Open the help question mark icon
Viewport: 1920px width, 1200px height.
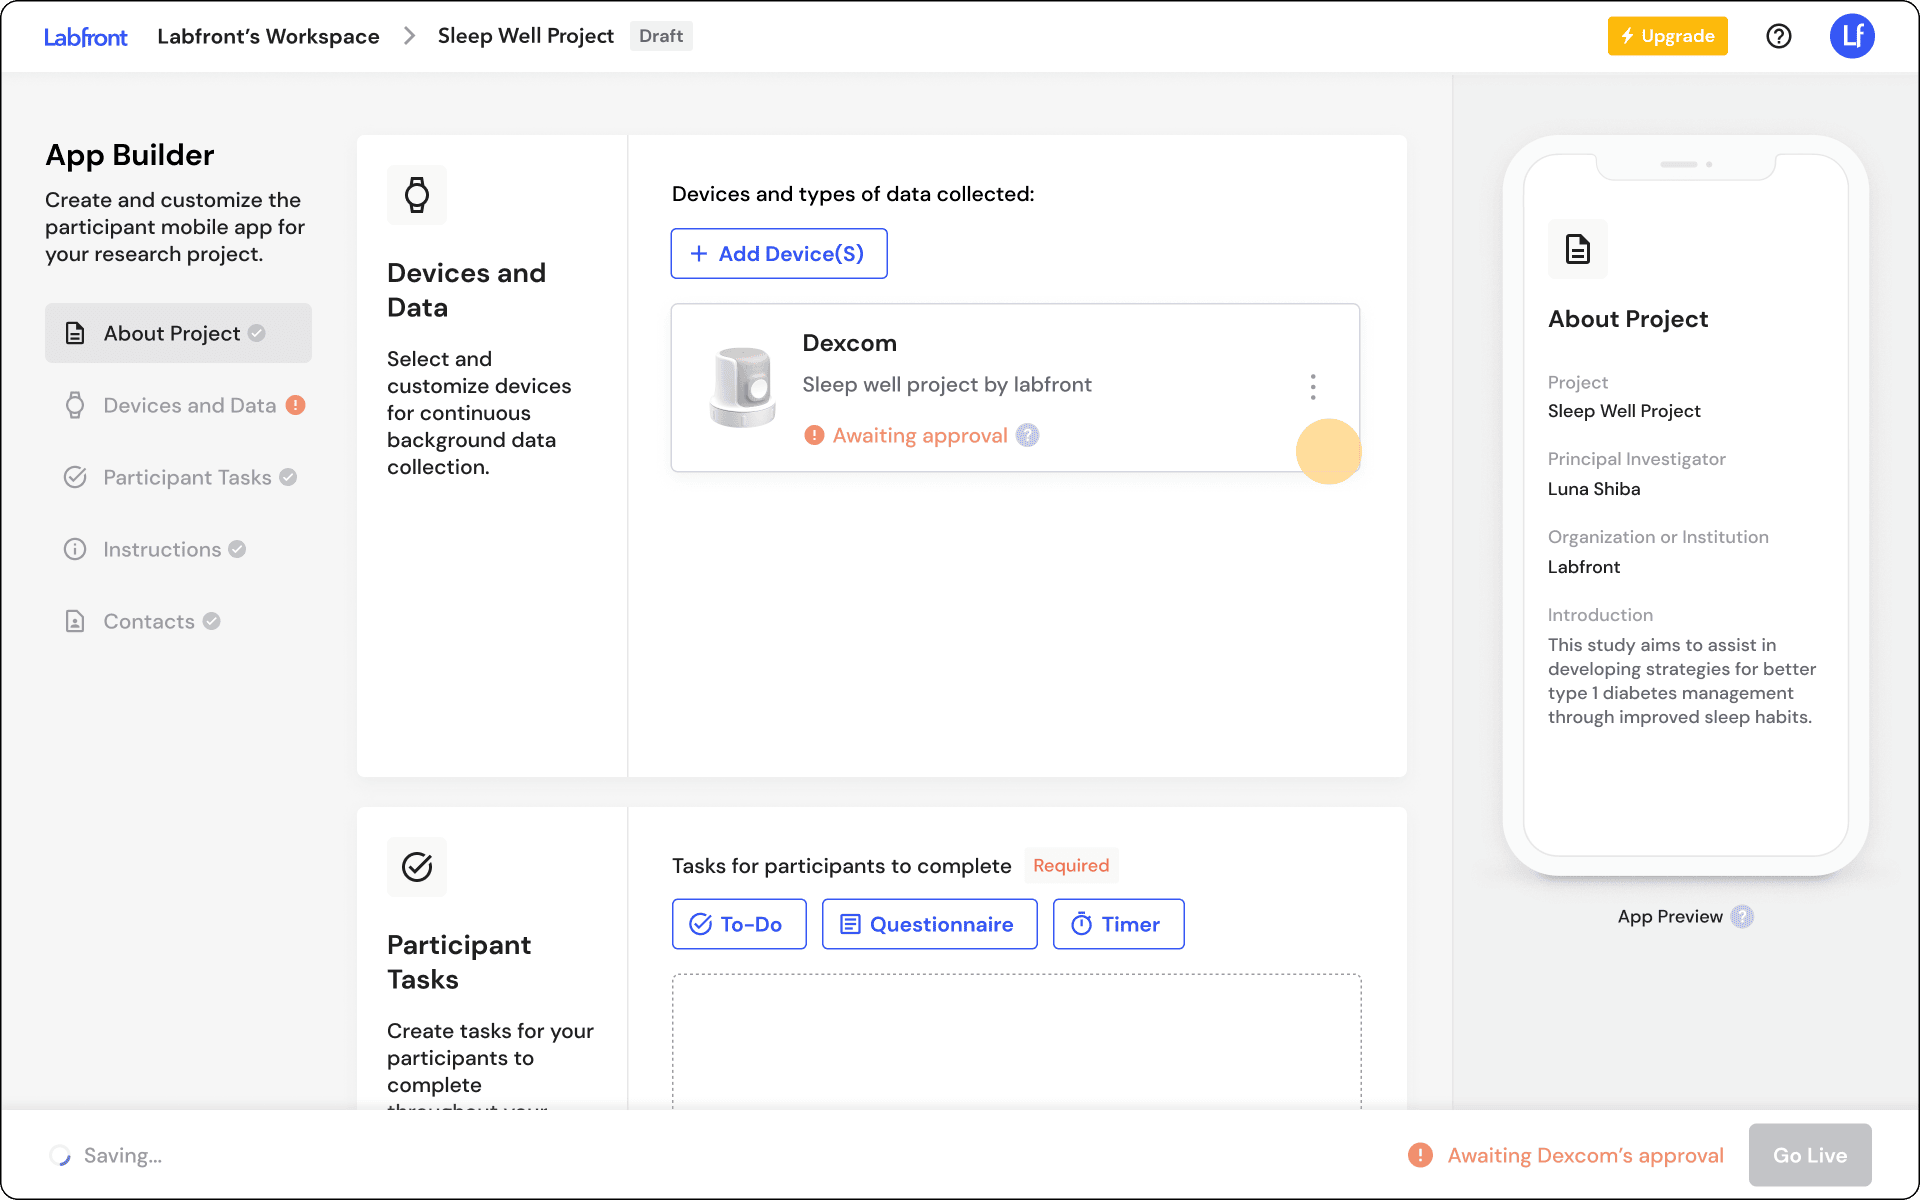pyautogui.click(x=1779, y=36)
